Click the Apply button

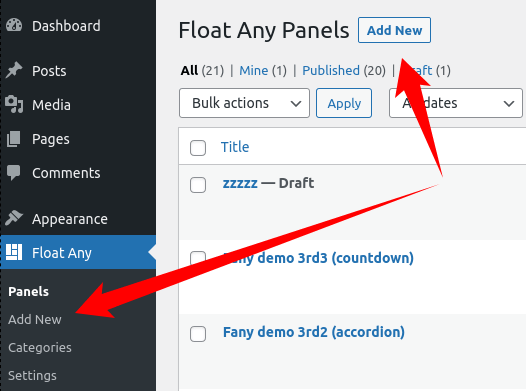pyautogui.click(x=344, y=103)
